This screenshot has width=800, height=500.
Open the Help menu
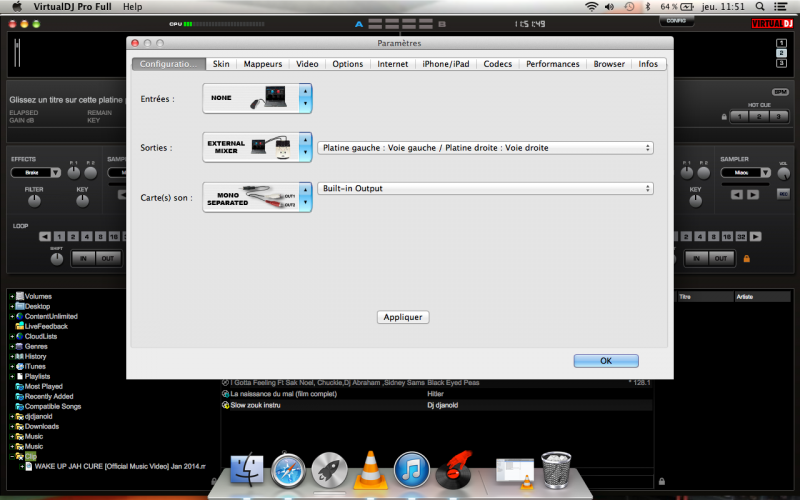[x=132, y=6]
